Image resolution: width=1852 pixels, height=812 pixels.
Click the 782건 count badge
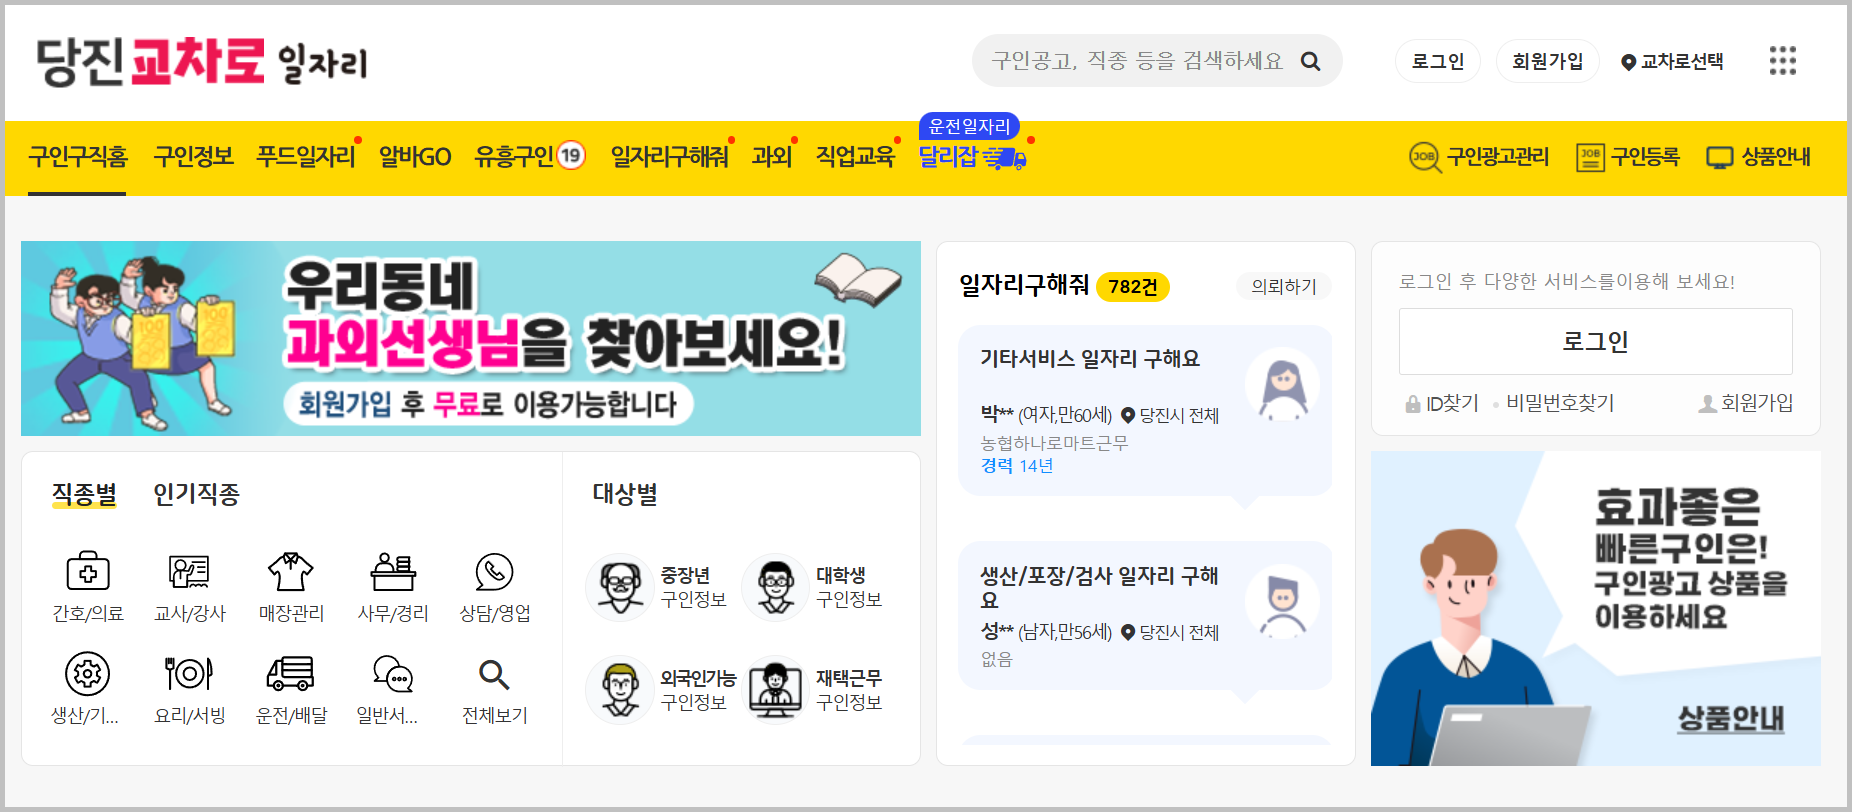(1133, 287)
